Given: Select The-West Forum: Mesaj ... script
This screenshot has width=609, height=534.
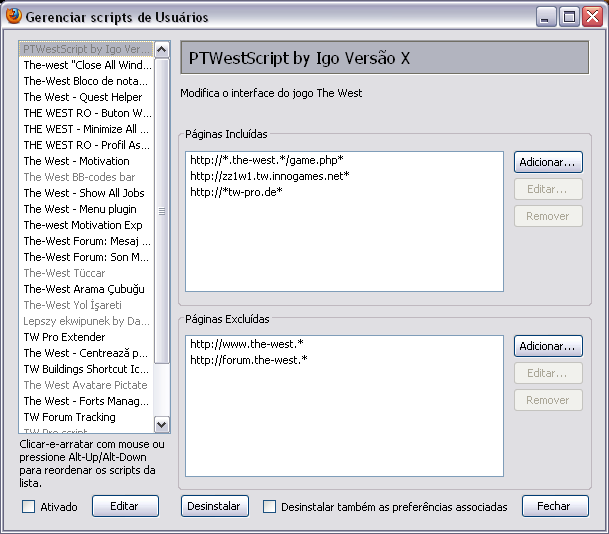Looking at the screenshot, I should 86,241.
